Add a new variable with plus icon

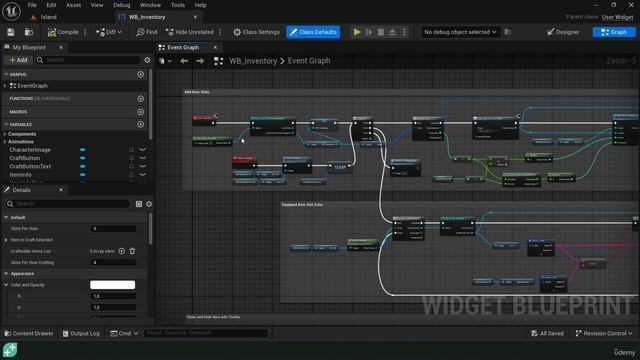140,124
